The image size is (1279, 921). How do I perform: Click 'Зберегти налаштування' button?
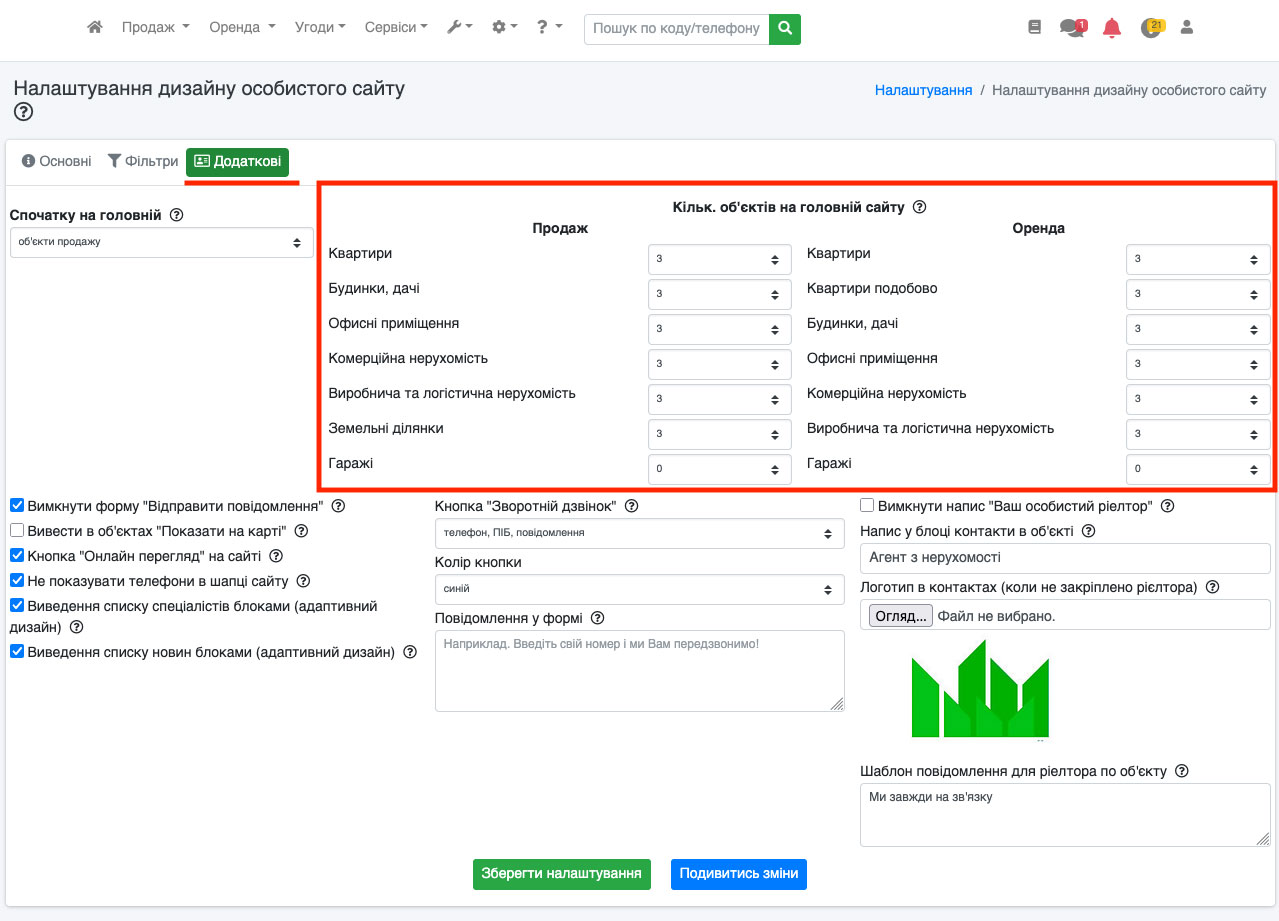tap(561, 873)
